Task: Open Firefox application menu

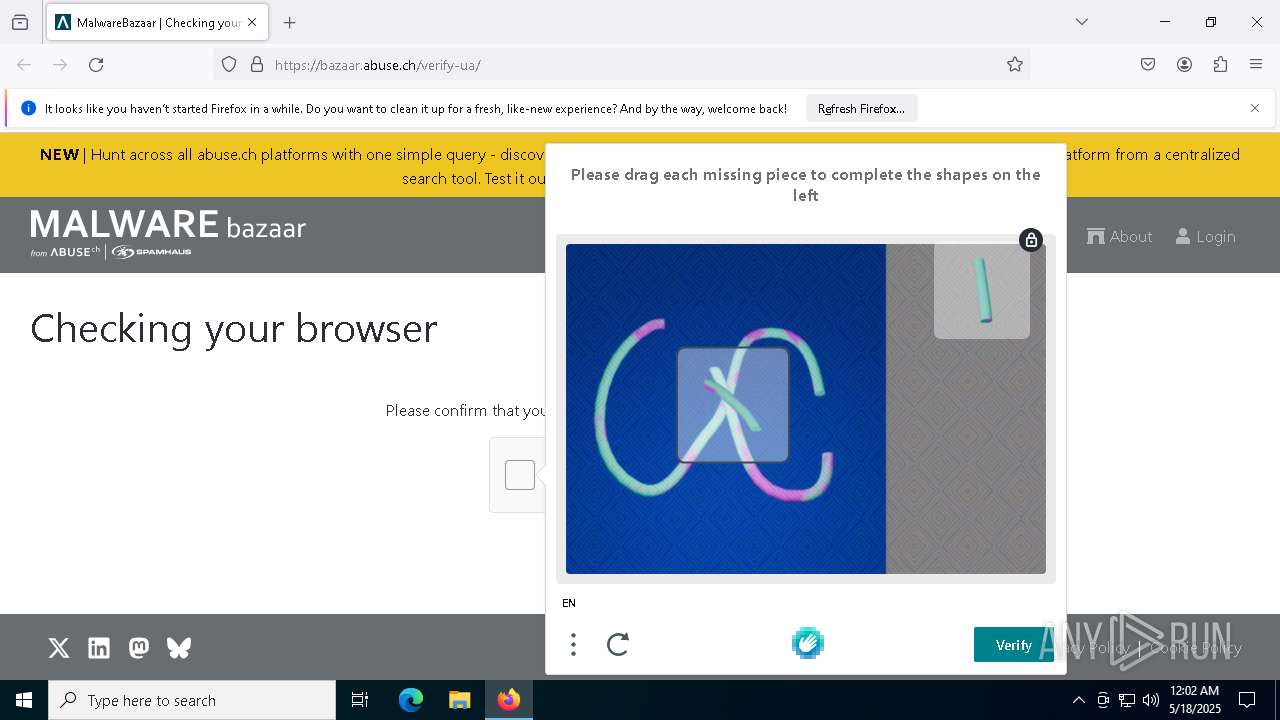Action: point(1256,65)
